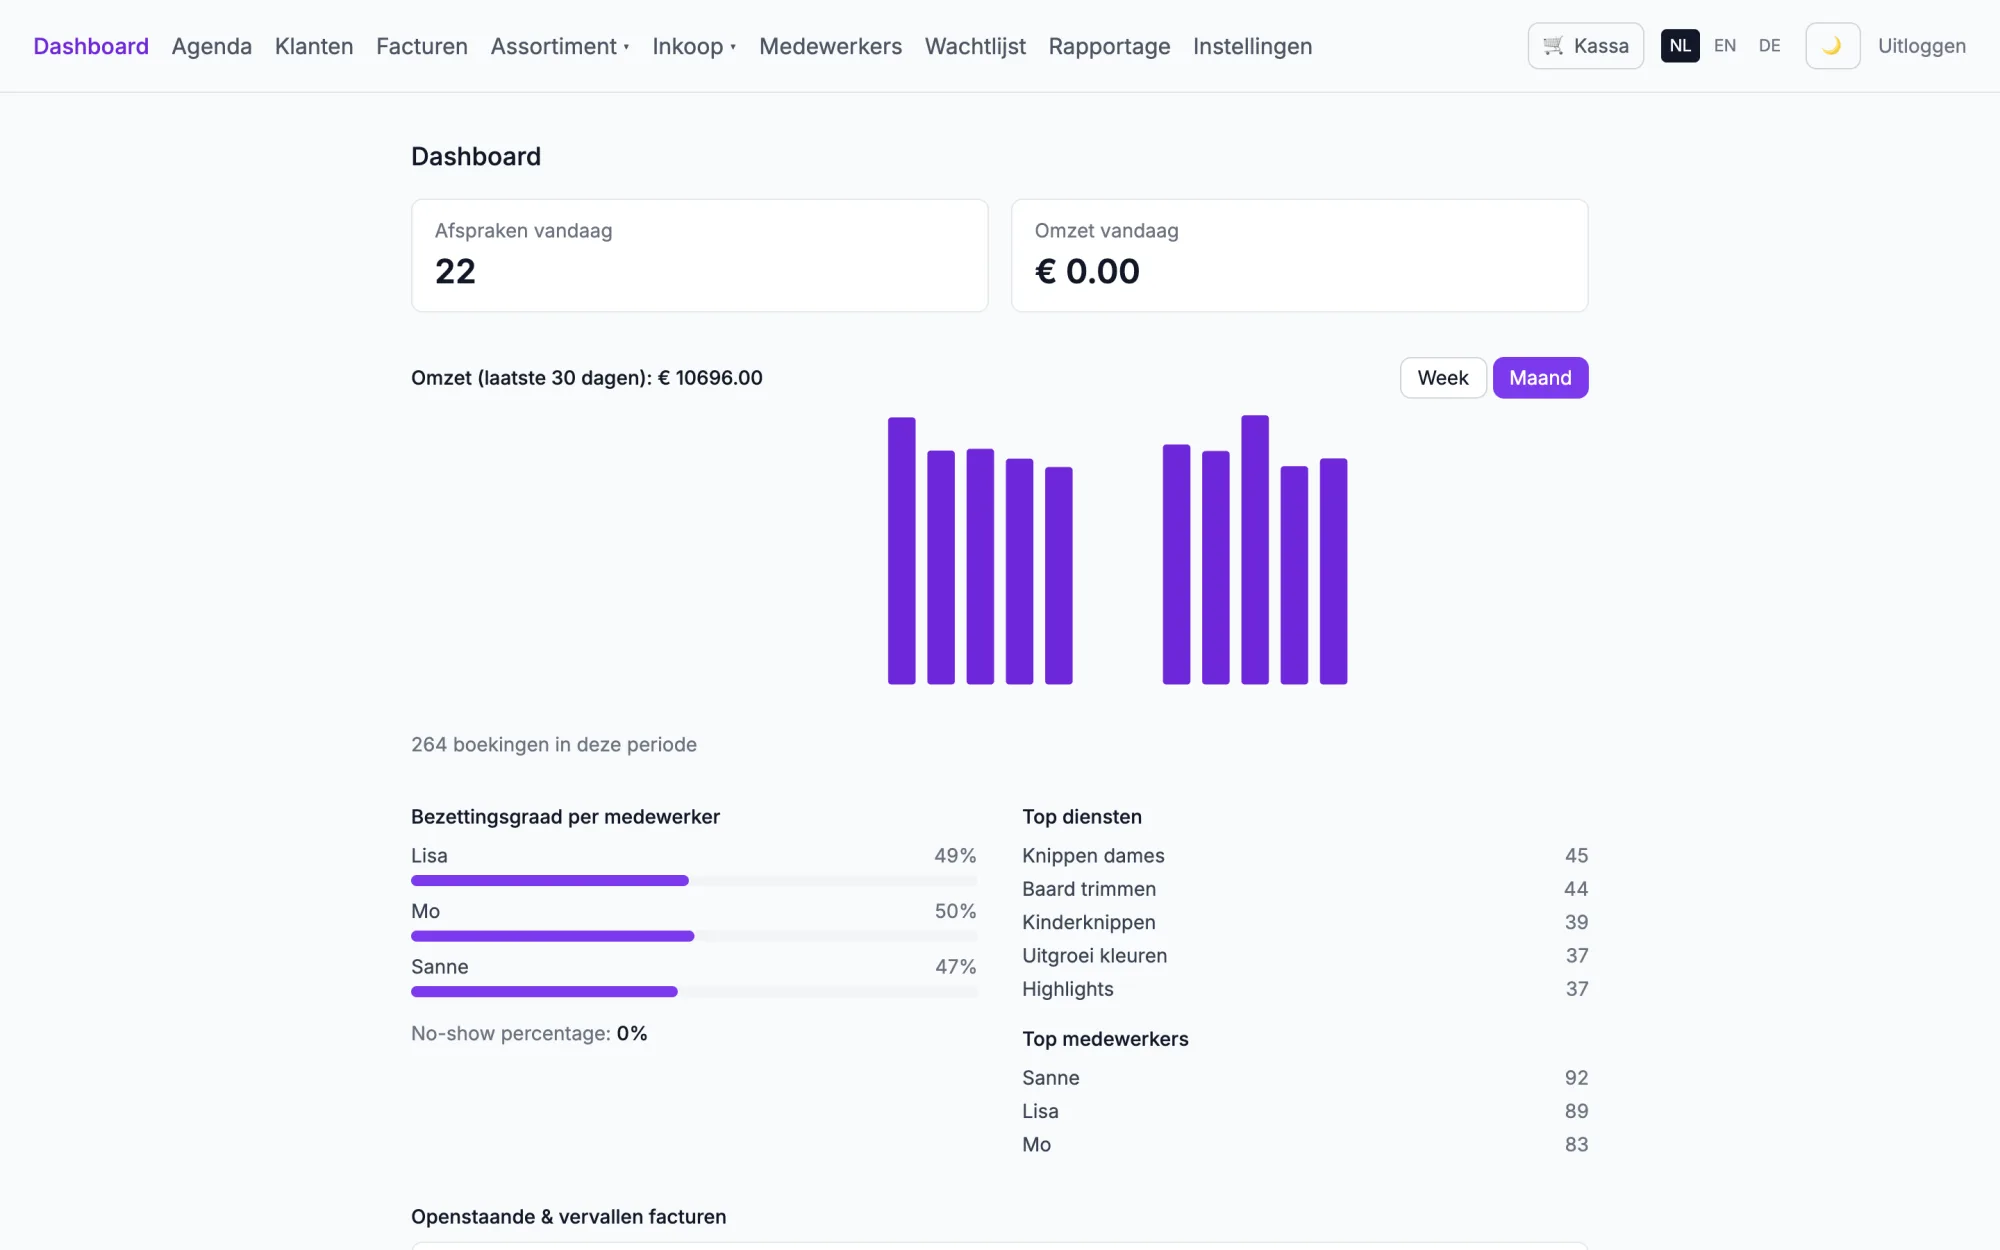The height and width of the screenshot is (1250, 2000).
Task: Switch the language to EN
Action: click(x=1725, y=46)
